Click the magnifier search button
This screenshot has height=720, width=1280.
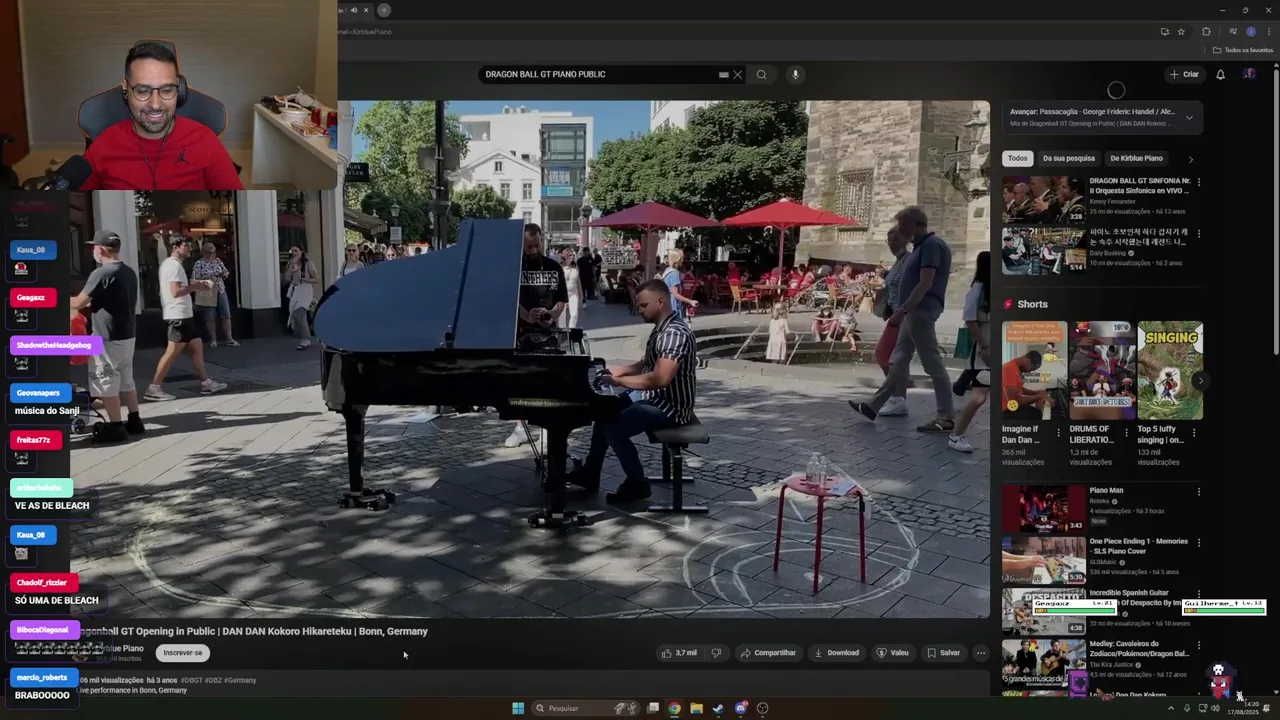761,74
